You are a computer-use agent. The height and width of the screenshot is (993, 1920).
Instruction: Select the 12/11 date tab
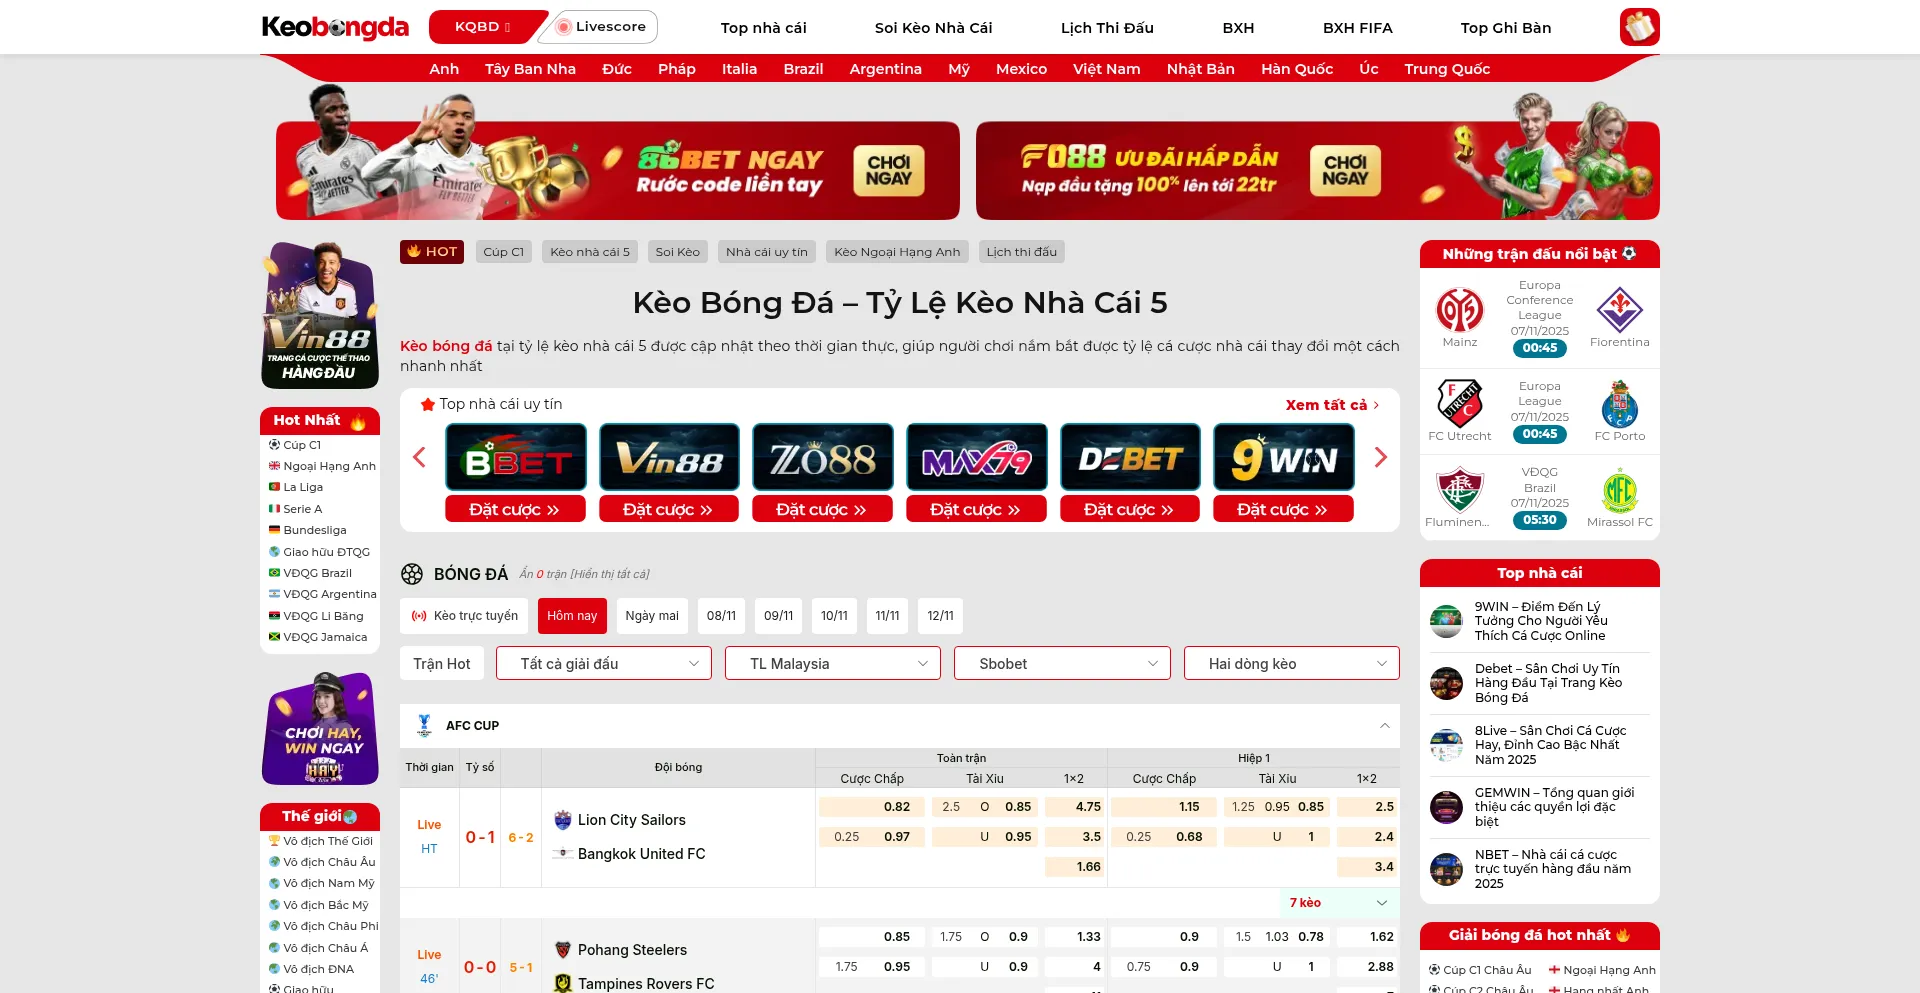pos(940,616)
